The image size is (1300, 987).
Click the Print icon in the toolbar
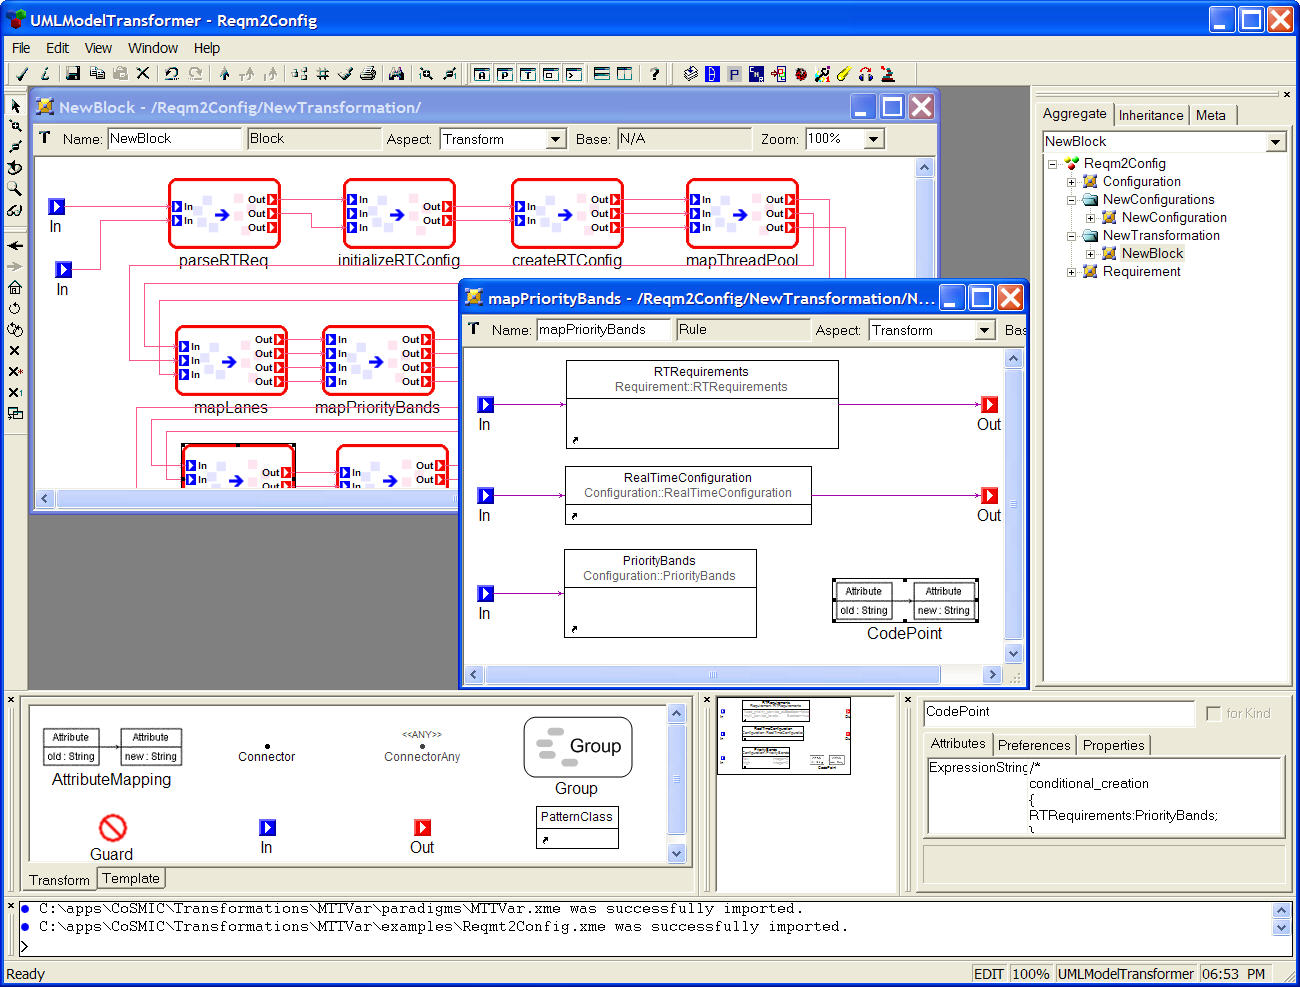(368, 74)
